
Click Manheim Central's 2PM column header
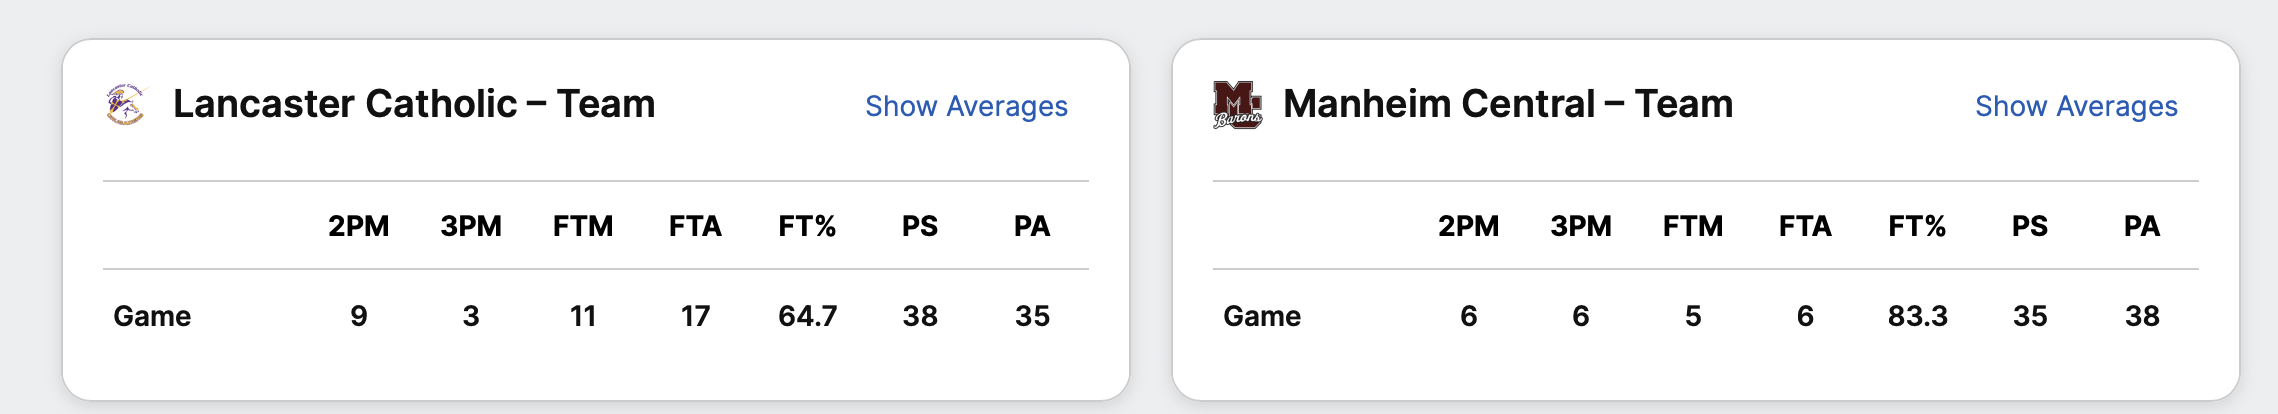(x=1469, y=226)
